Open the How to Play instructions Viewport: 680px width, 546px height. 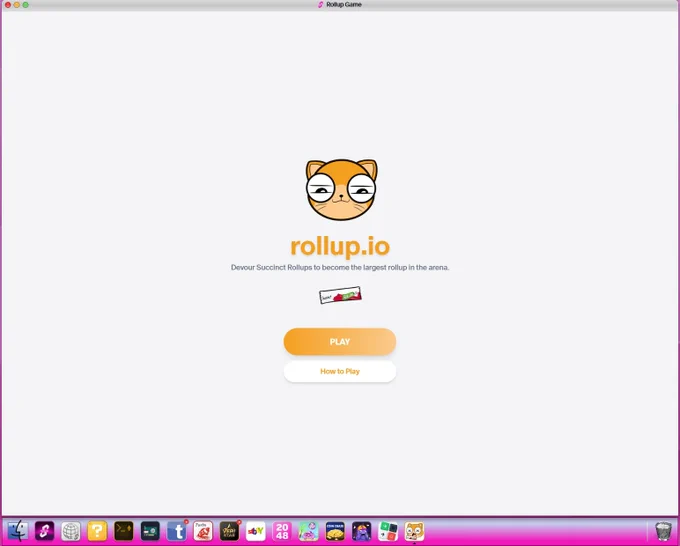pos(340,371)
